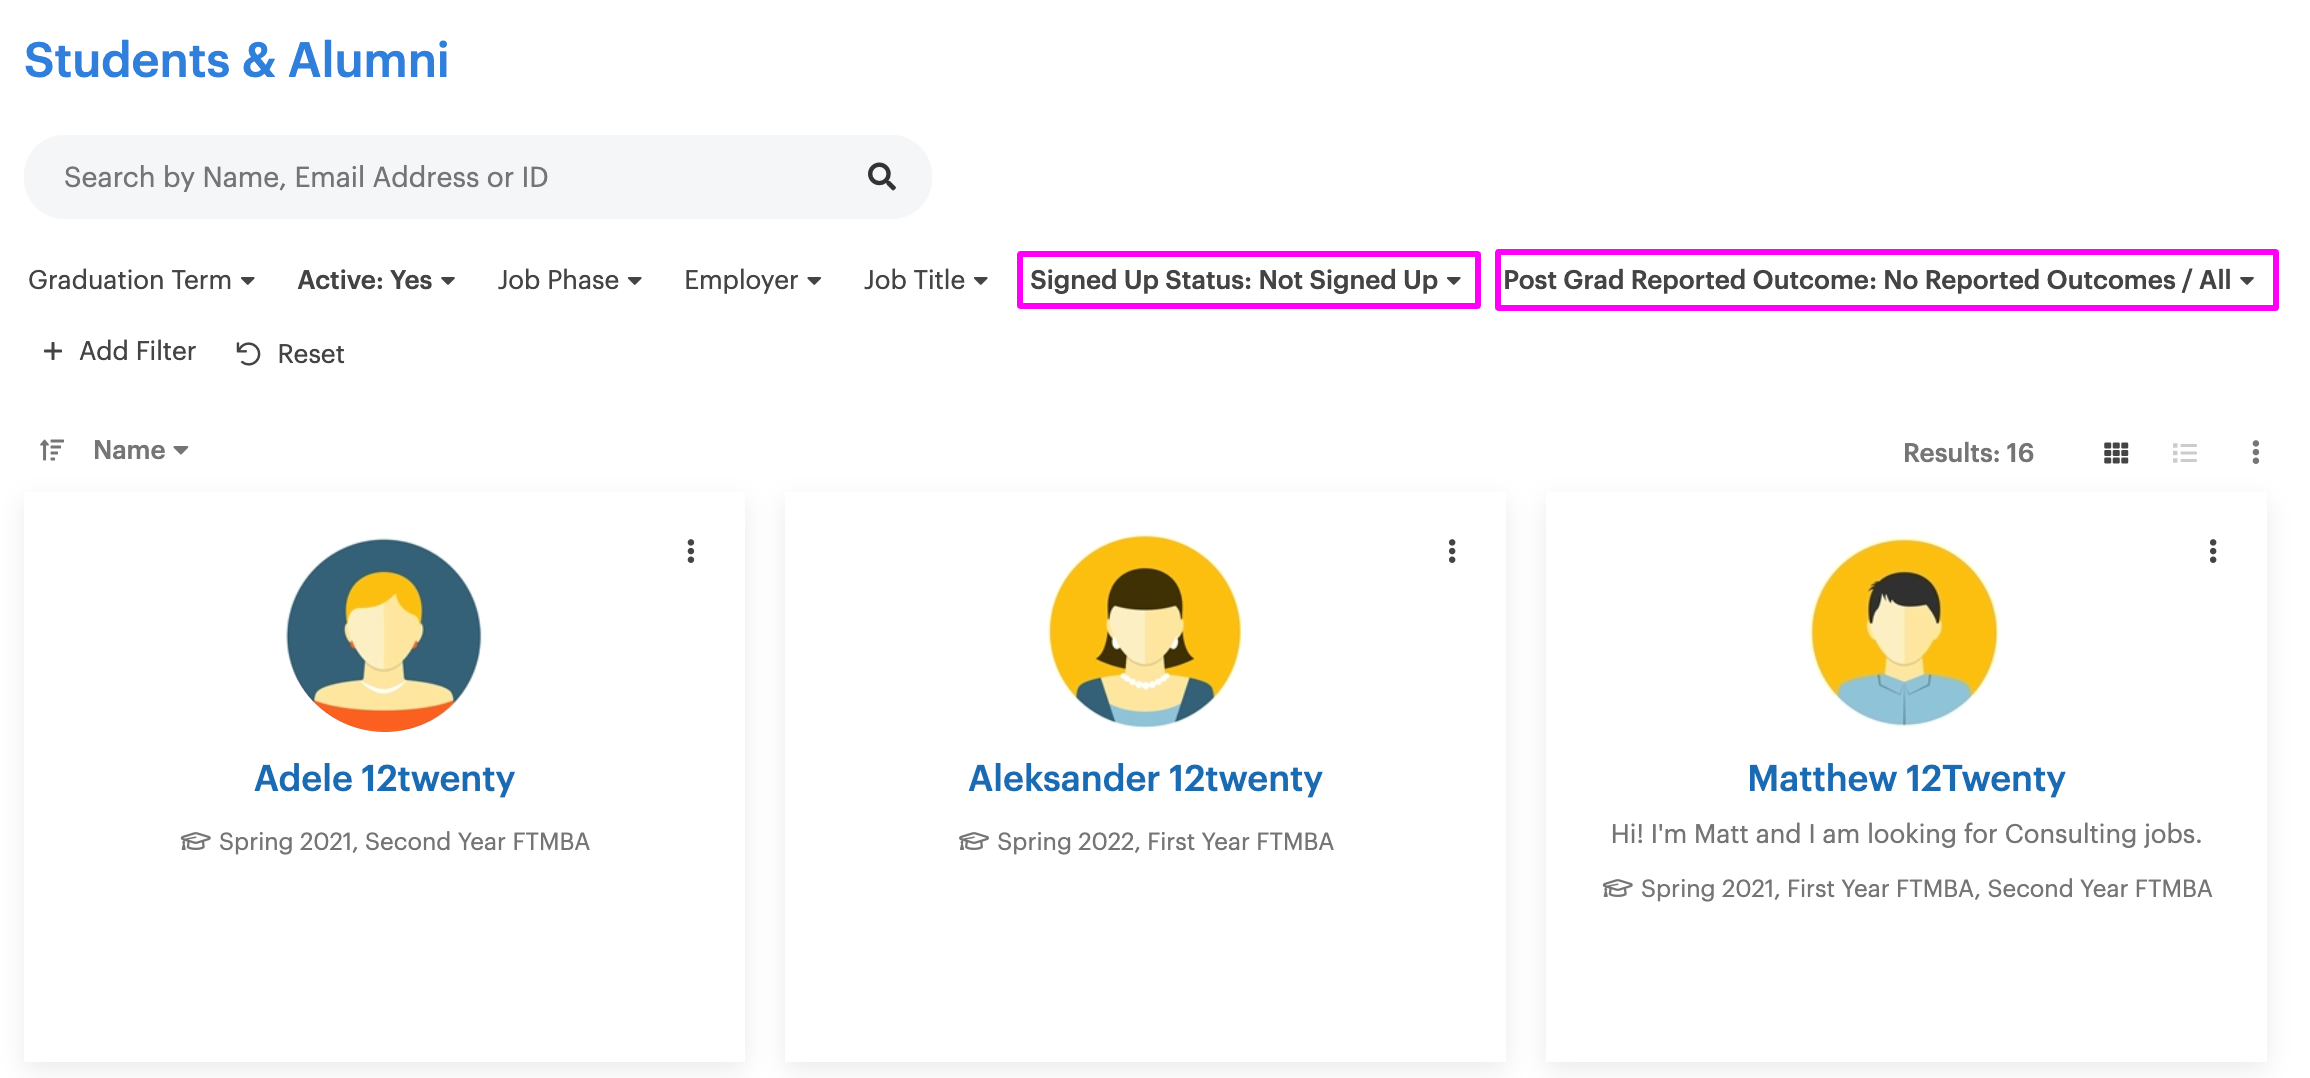This screenshot has height=1078, width=2310.
Task: Open Adele 12twenty card options menu
Action: pos(690,551)
